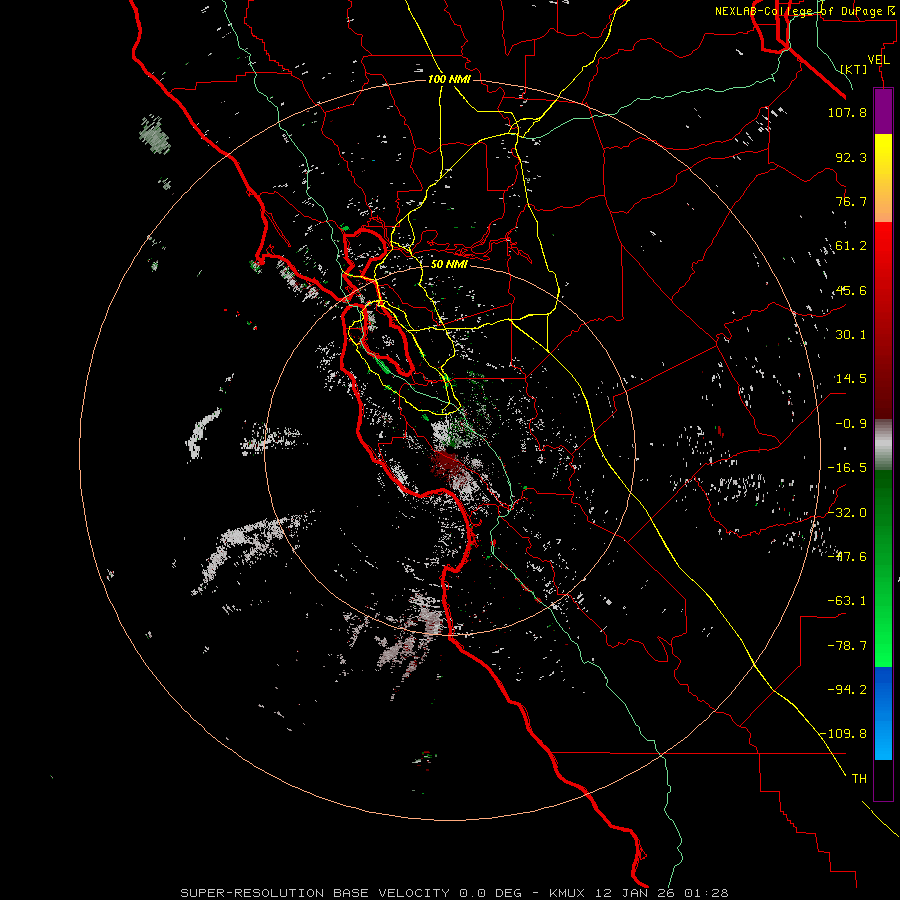Click the -32.0 velocity scale value

(847, 513)
